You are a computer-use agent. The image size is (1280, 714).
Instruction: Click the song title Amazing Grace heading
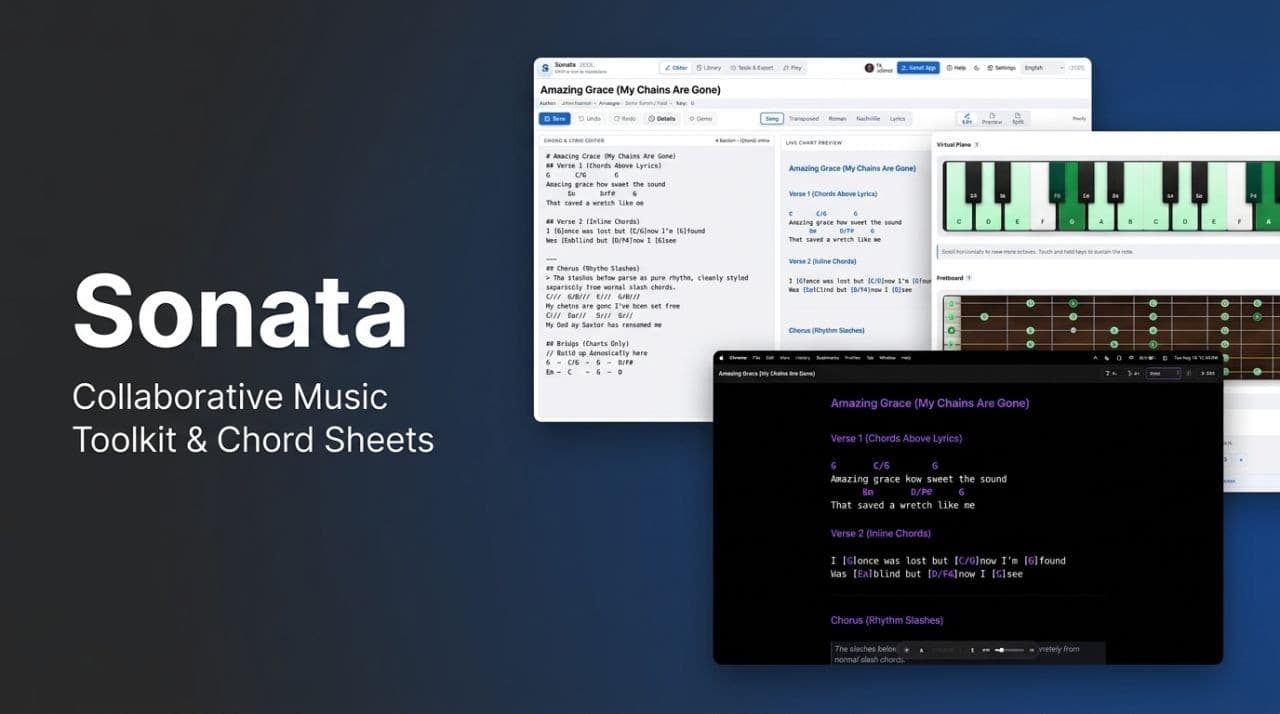click(630, 90)
